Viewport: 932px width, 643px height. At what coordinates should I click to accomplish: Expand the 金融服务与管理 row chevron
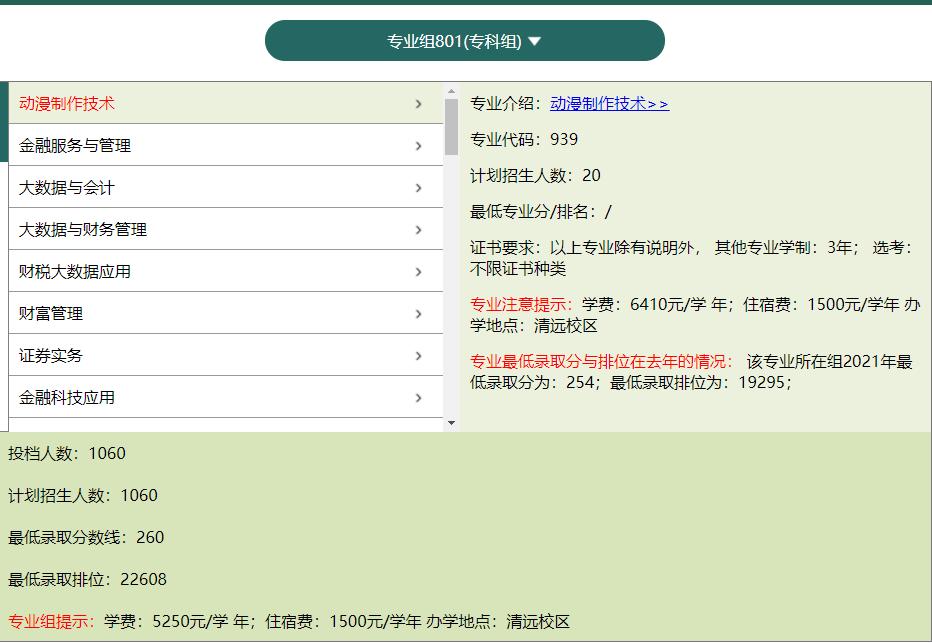(419, 145)
